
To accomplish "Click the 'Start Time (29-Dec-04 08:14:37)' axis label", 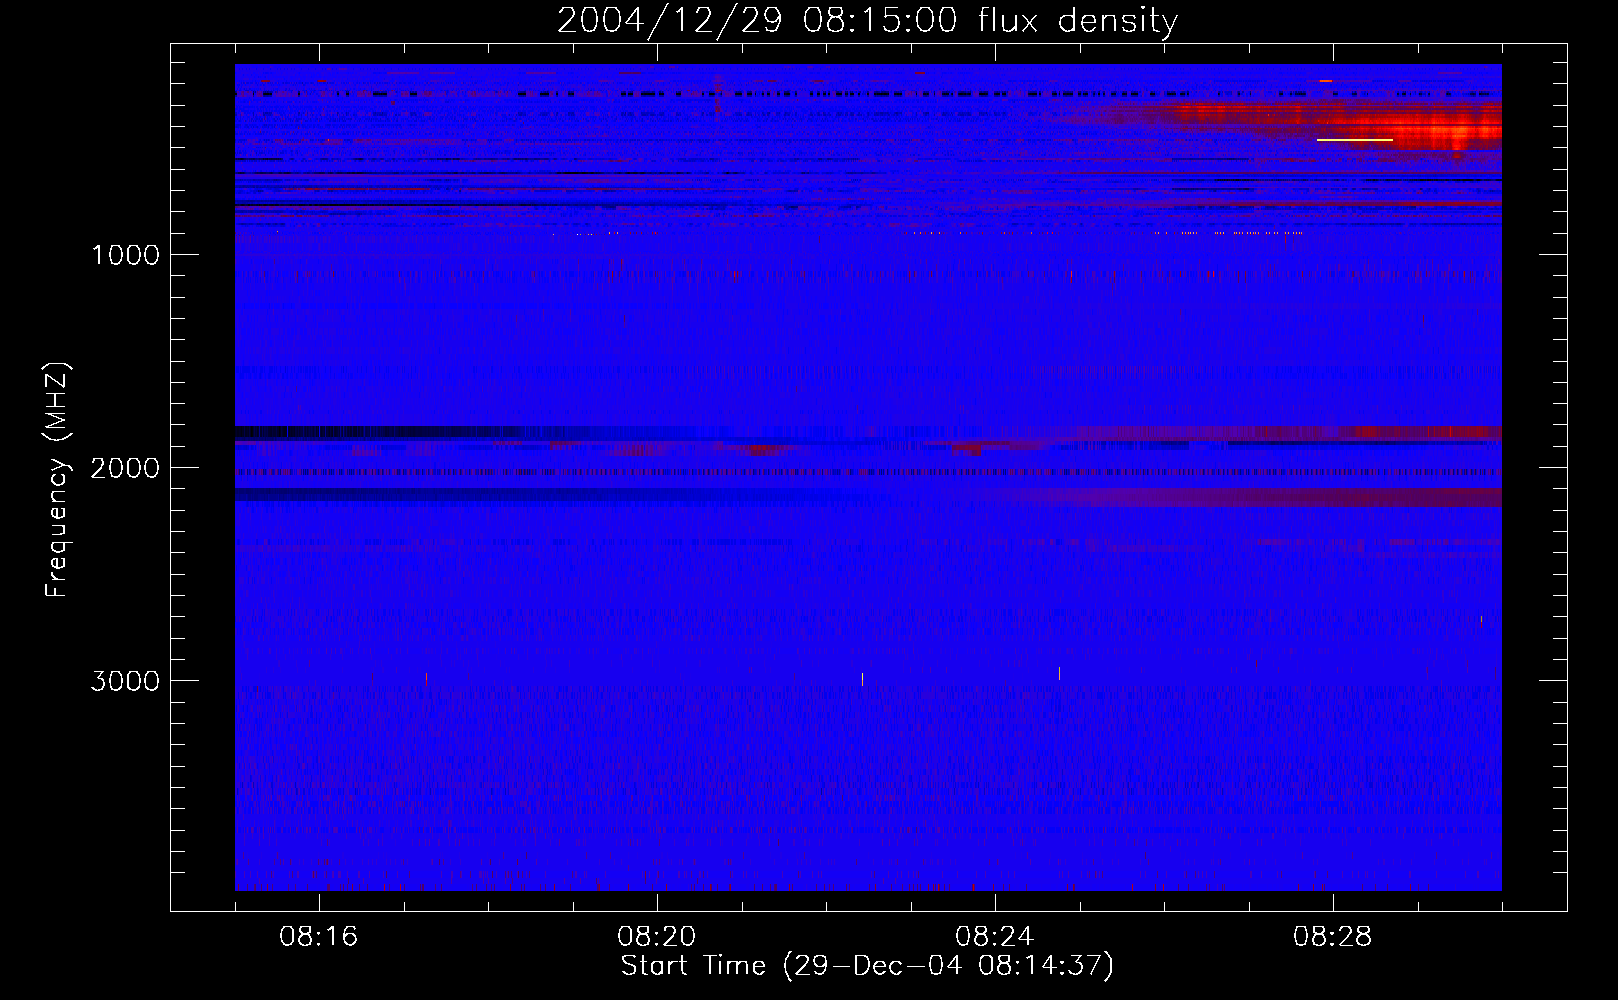I will (x=867, y=966).
